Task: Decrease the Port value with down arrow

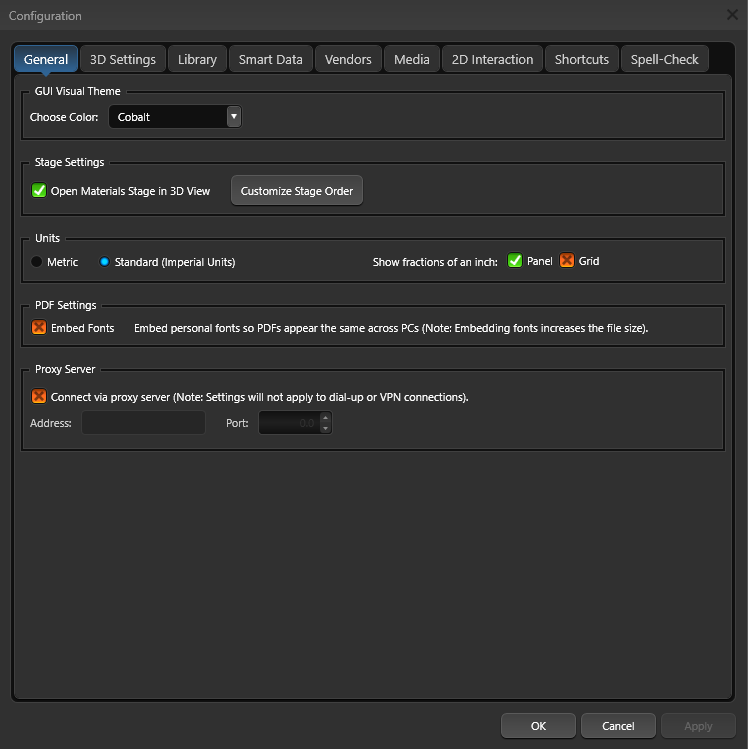Action: tap(325, 428)
